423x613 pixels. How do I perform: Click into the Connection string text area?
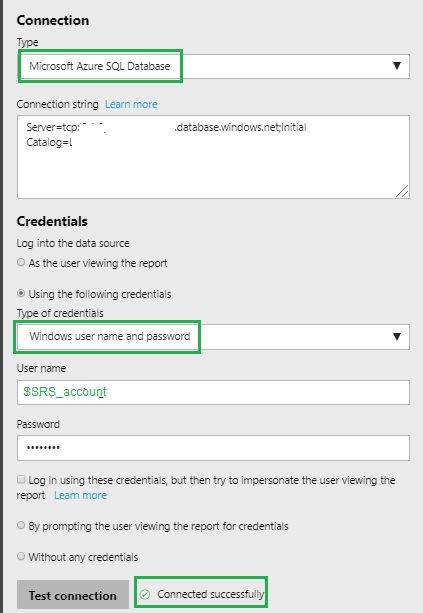213,157
